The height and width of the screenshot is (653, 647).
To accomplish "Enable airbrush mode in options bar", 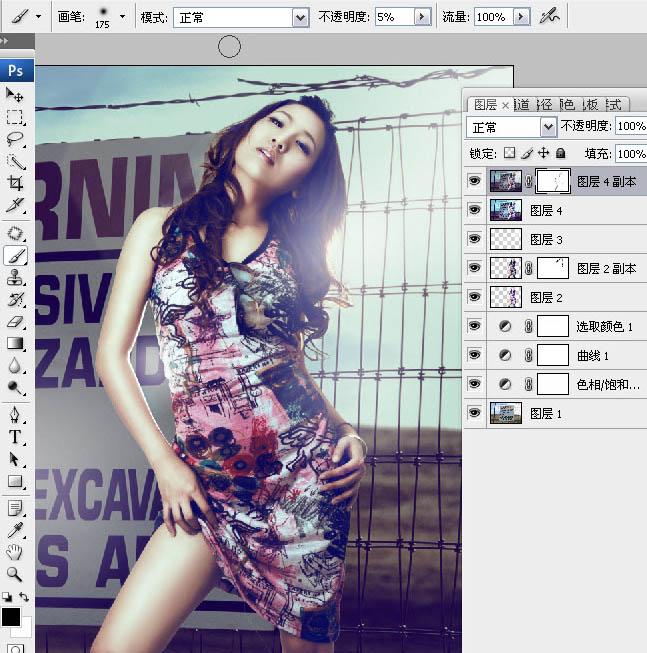I will [549, 17].
